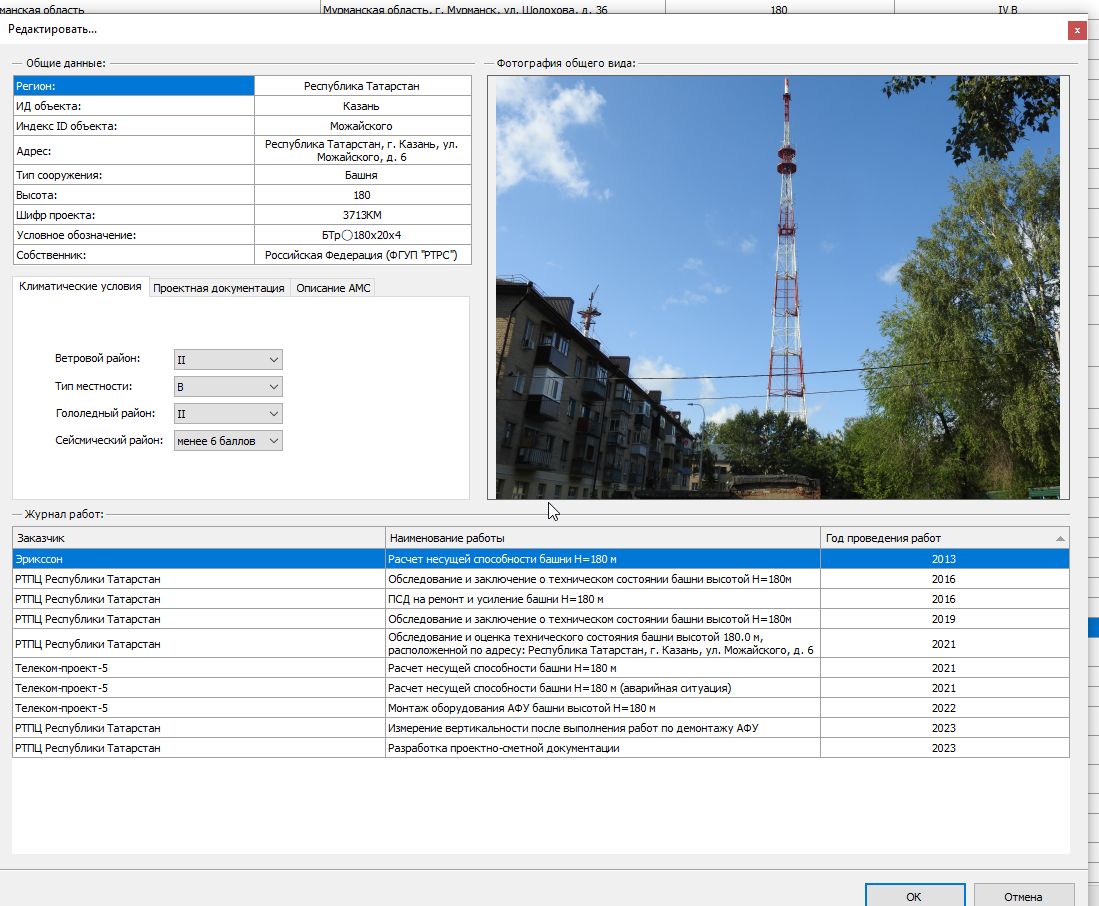The width and height of the screenshot is (1099, 906).
Task: Select the Регион label cell
Action: tap(133, 85)
